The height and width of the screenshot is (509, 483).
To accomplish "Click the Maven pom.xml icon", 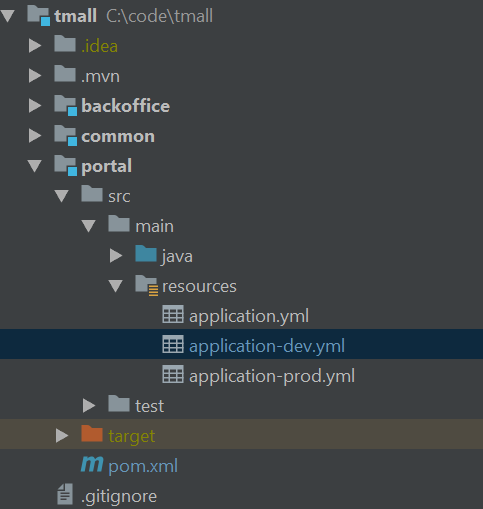I will [92, 464].
